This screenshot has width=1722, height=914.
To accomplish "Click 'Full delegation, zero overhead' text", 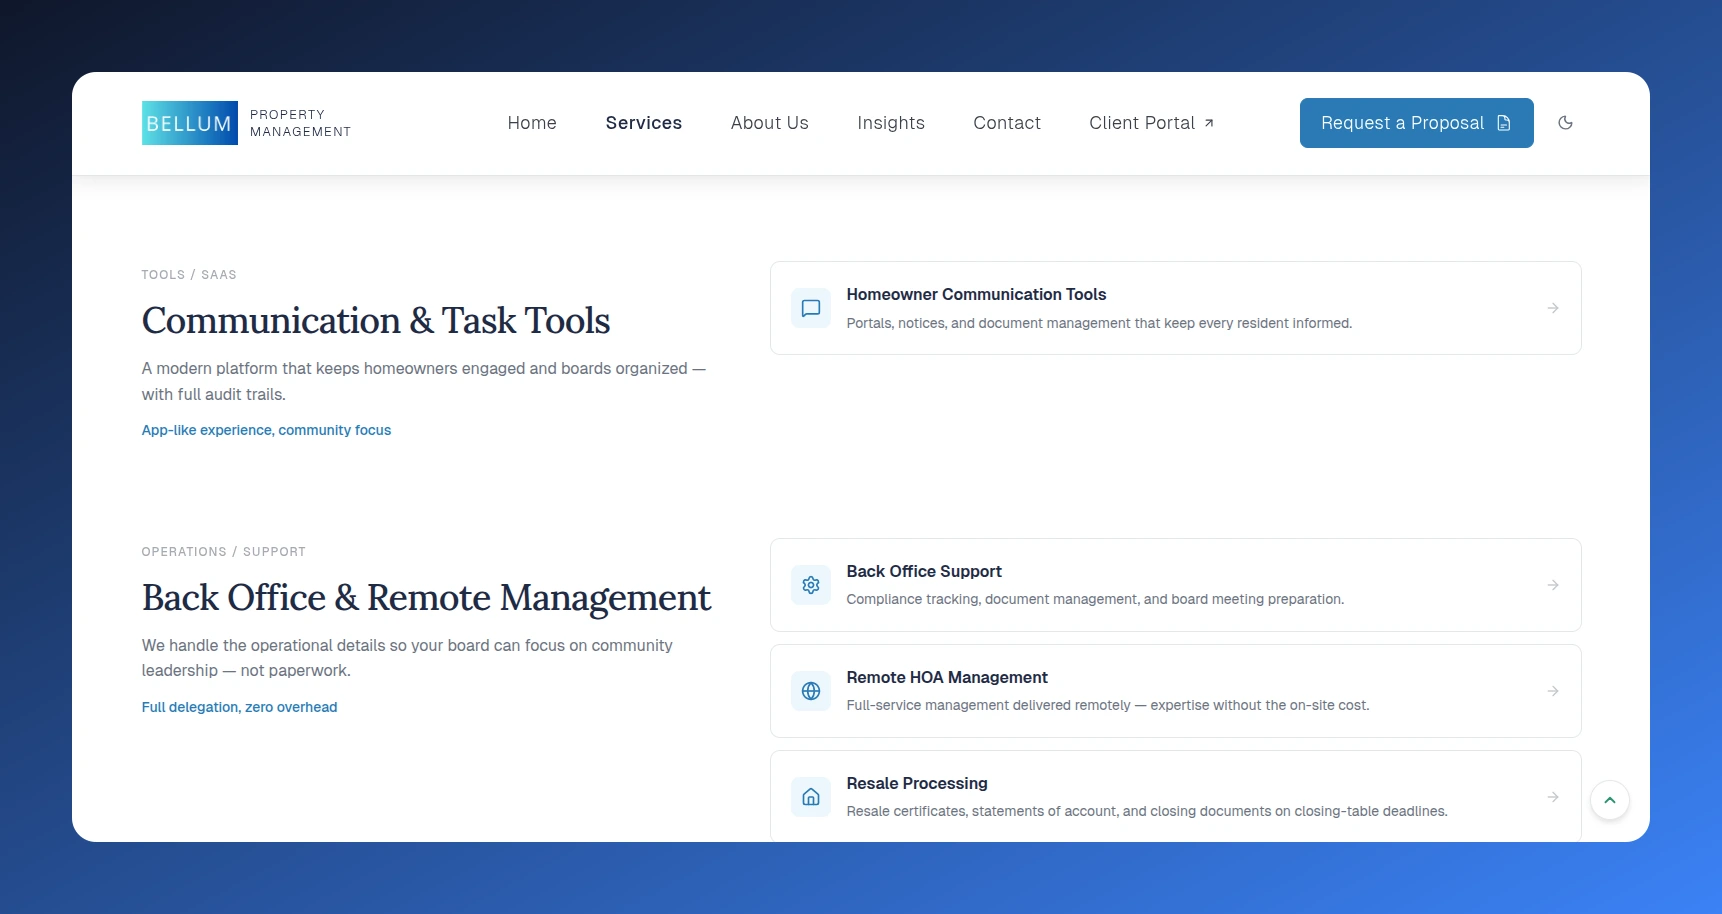I will point(239,707).
